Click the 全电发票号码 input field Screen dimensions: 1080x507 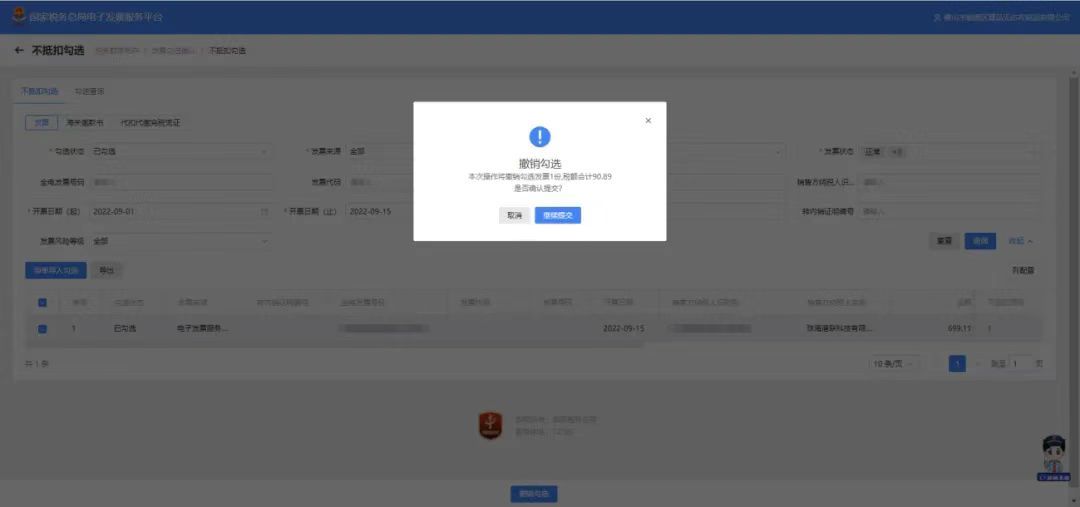click(x=180, y=182)
